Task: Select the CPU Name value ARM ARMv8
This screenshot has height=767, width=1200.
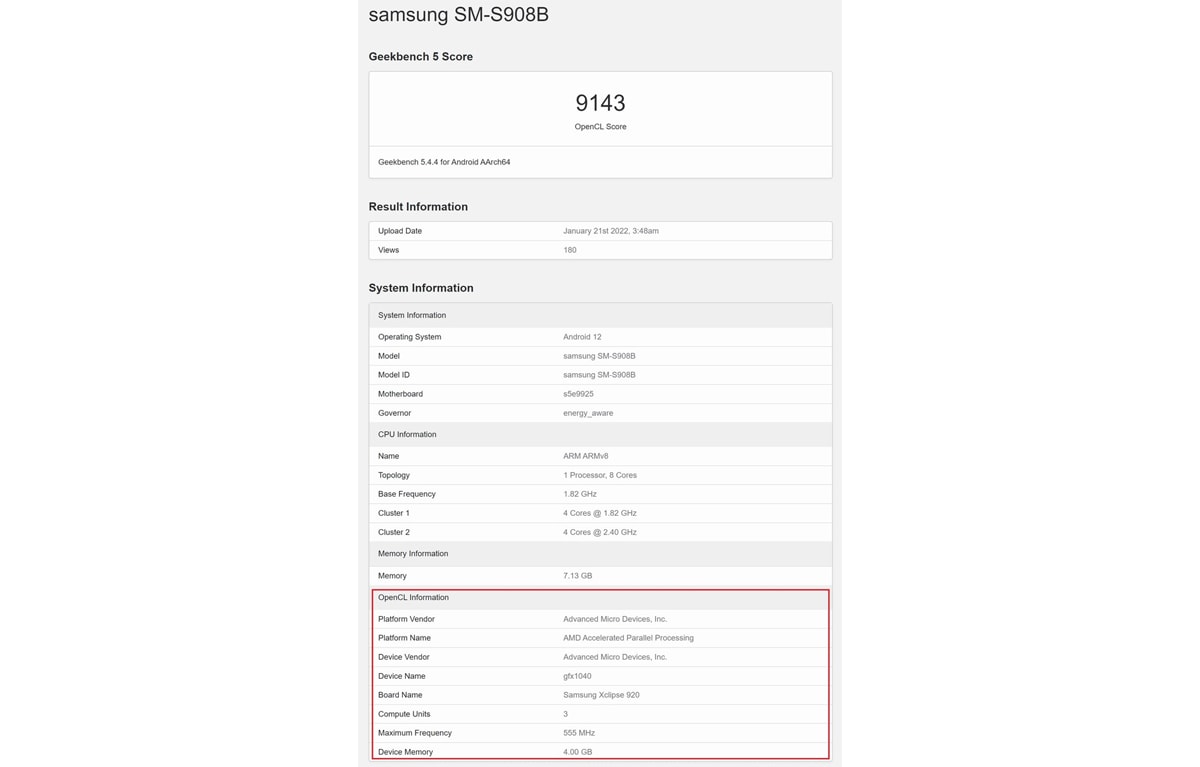Action: click(x=585, y=456)
